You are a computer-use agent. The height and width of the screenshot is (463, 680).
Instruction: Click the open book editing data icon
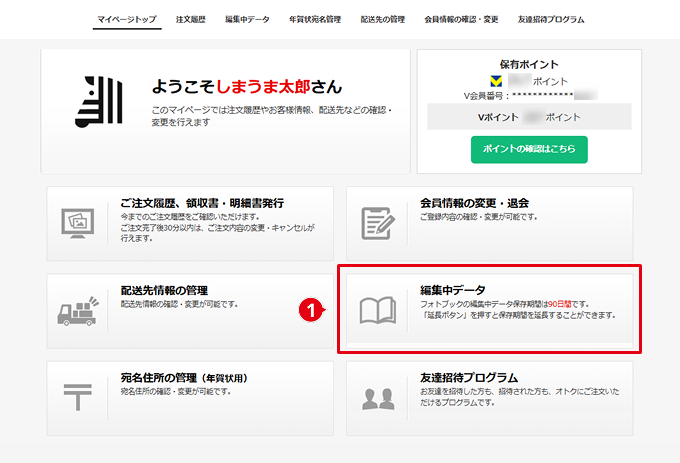pyautogui.click(x=378, y=310)
